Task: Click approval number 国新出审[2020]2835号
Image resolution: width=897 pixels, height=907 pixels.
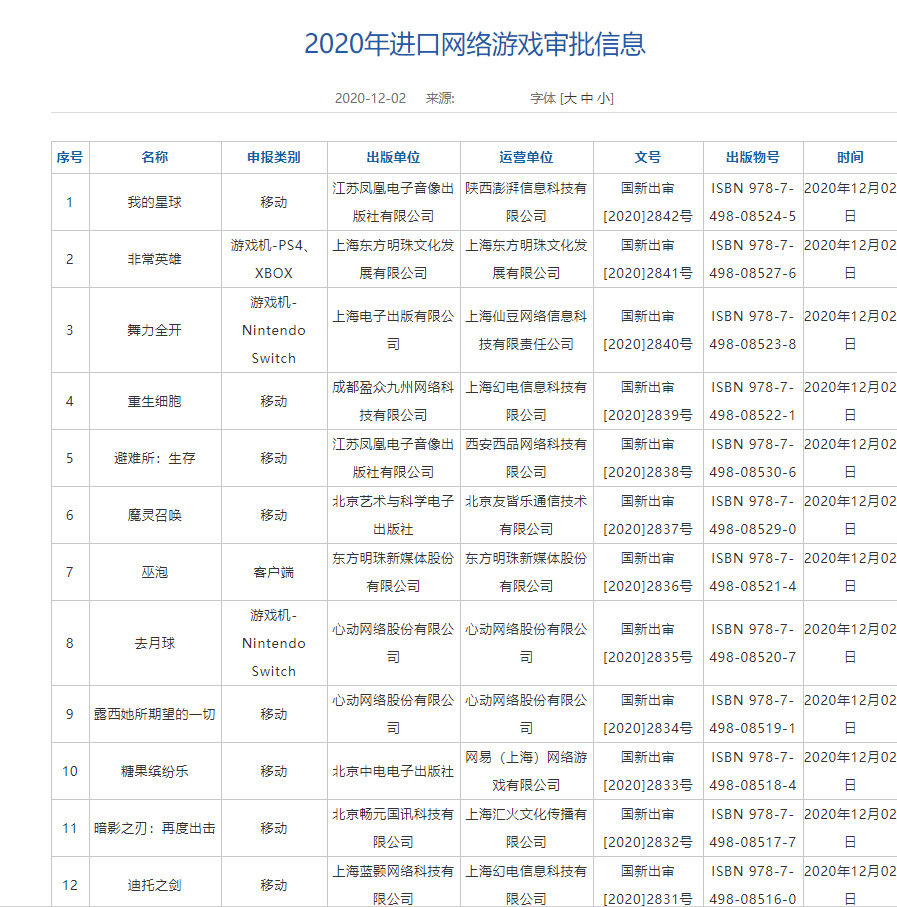Action: click(648, 643)
